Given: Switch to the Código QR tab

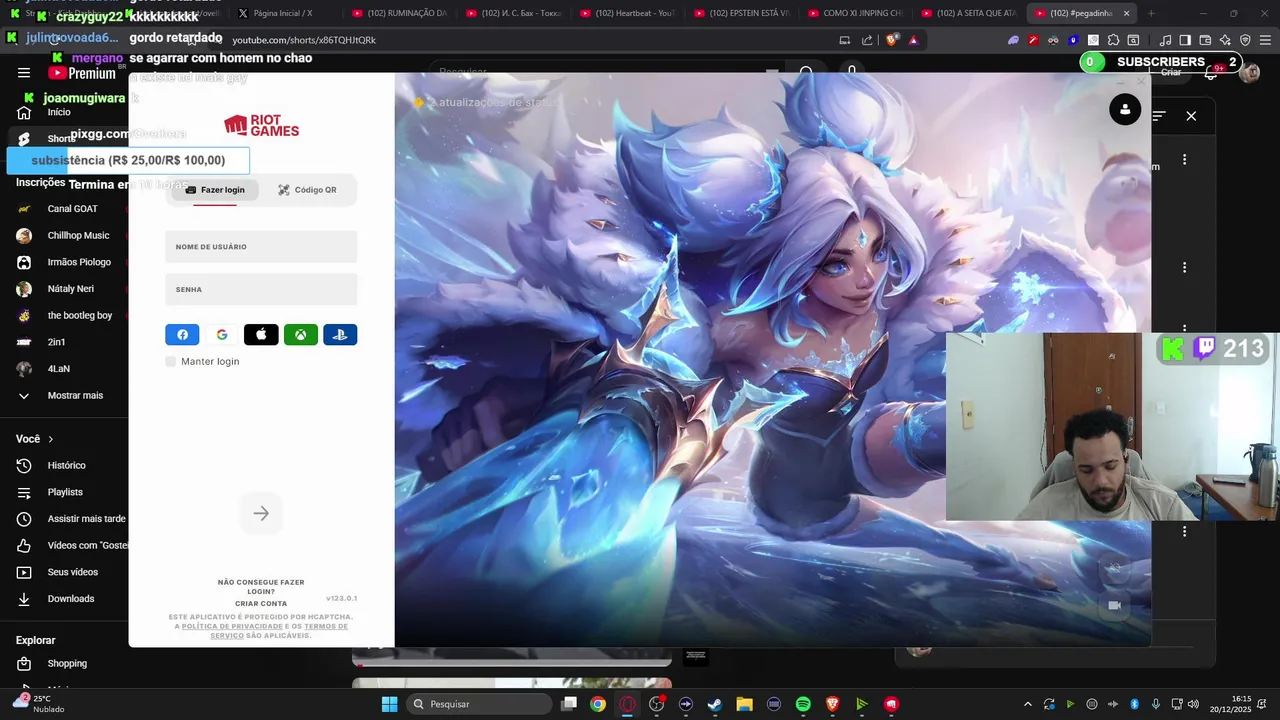Looking at the screenshot, I should tap(307, 190).
